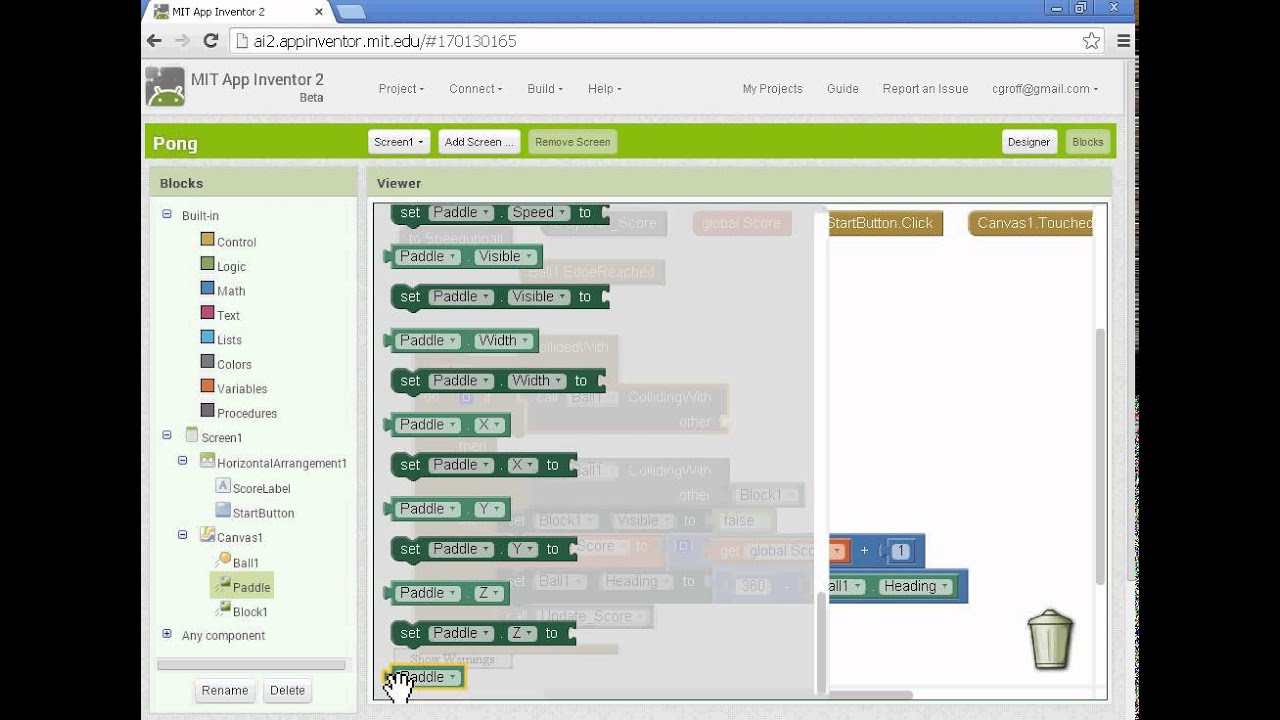
Task: Click the Remove Screen button
Action: coord(572,142)
